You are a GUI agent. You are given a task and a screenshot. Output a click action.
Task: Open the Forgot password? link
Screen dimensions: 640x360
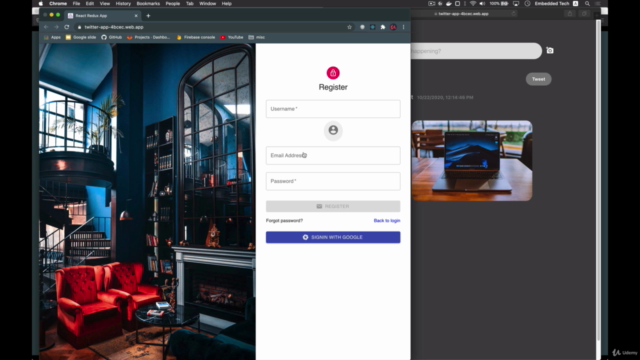[284, 221]
